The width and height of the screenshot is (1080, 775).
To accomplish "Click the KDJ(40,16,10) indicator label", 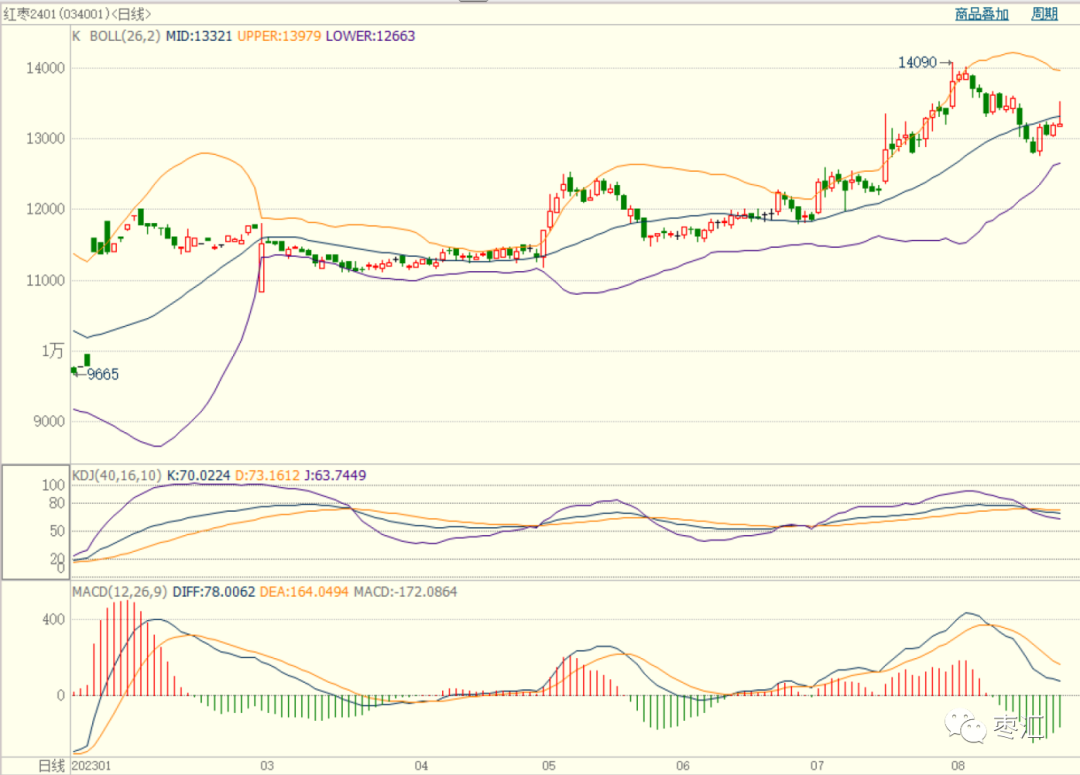I will pos(116,475).
